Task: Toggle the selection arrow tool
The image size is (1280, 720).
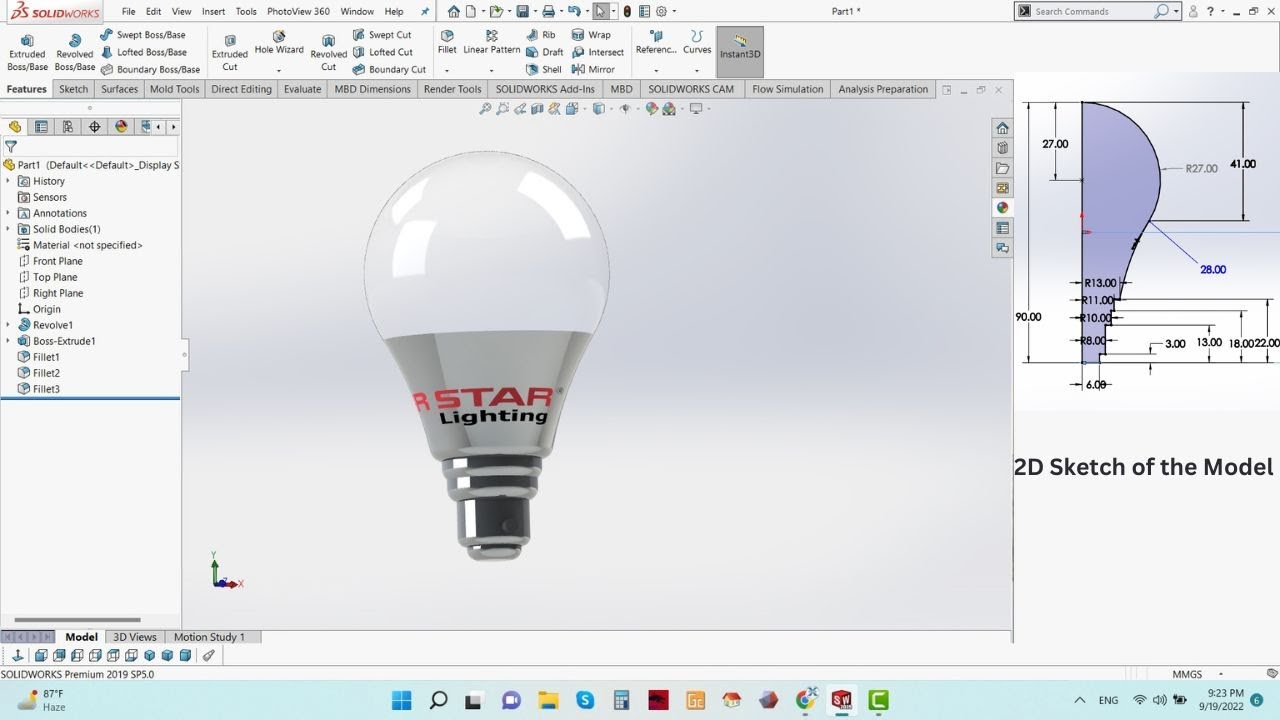Action: coord(600,11)
